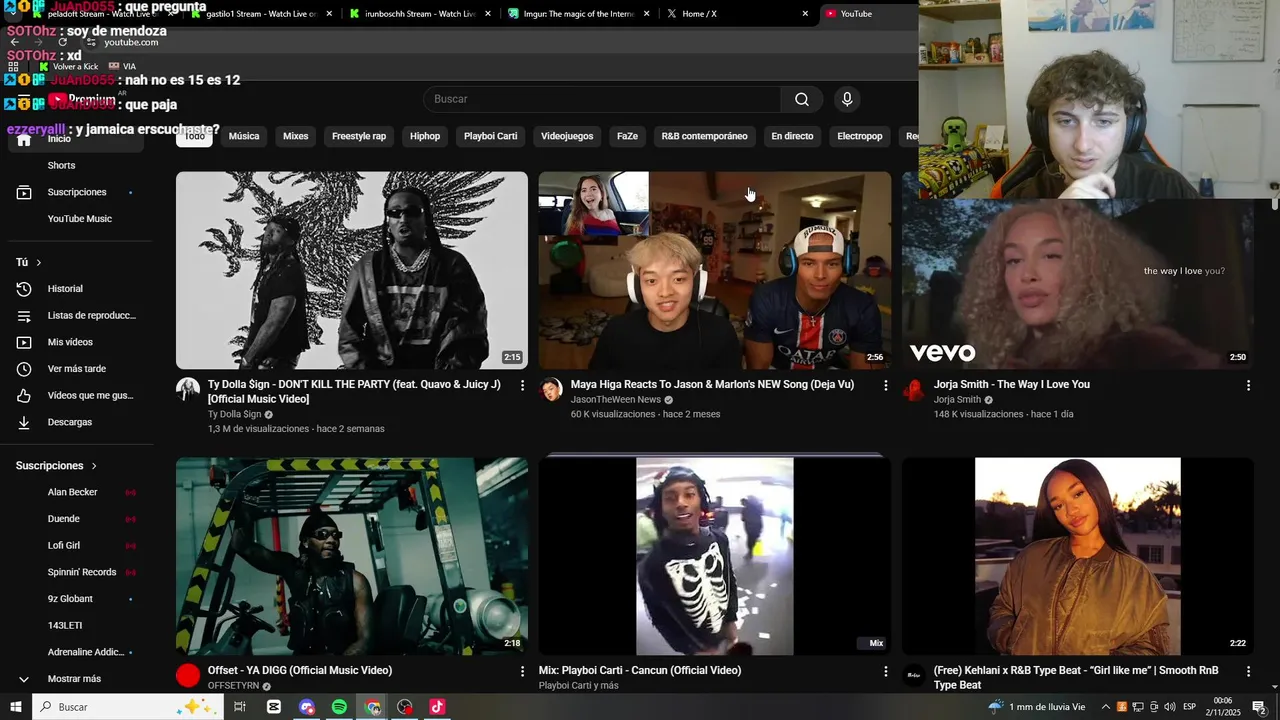
Task: Click the Volver a Kick bookmark
Action: pyautogui.click(x=67, y=67)
